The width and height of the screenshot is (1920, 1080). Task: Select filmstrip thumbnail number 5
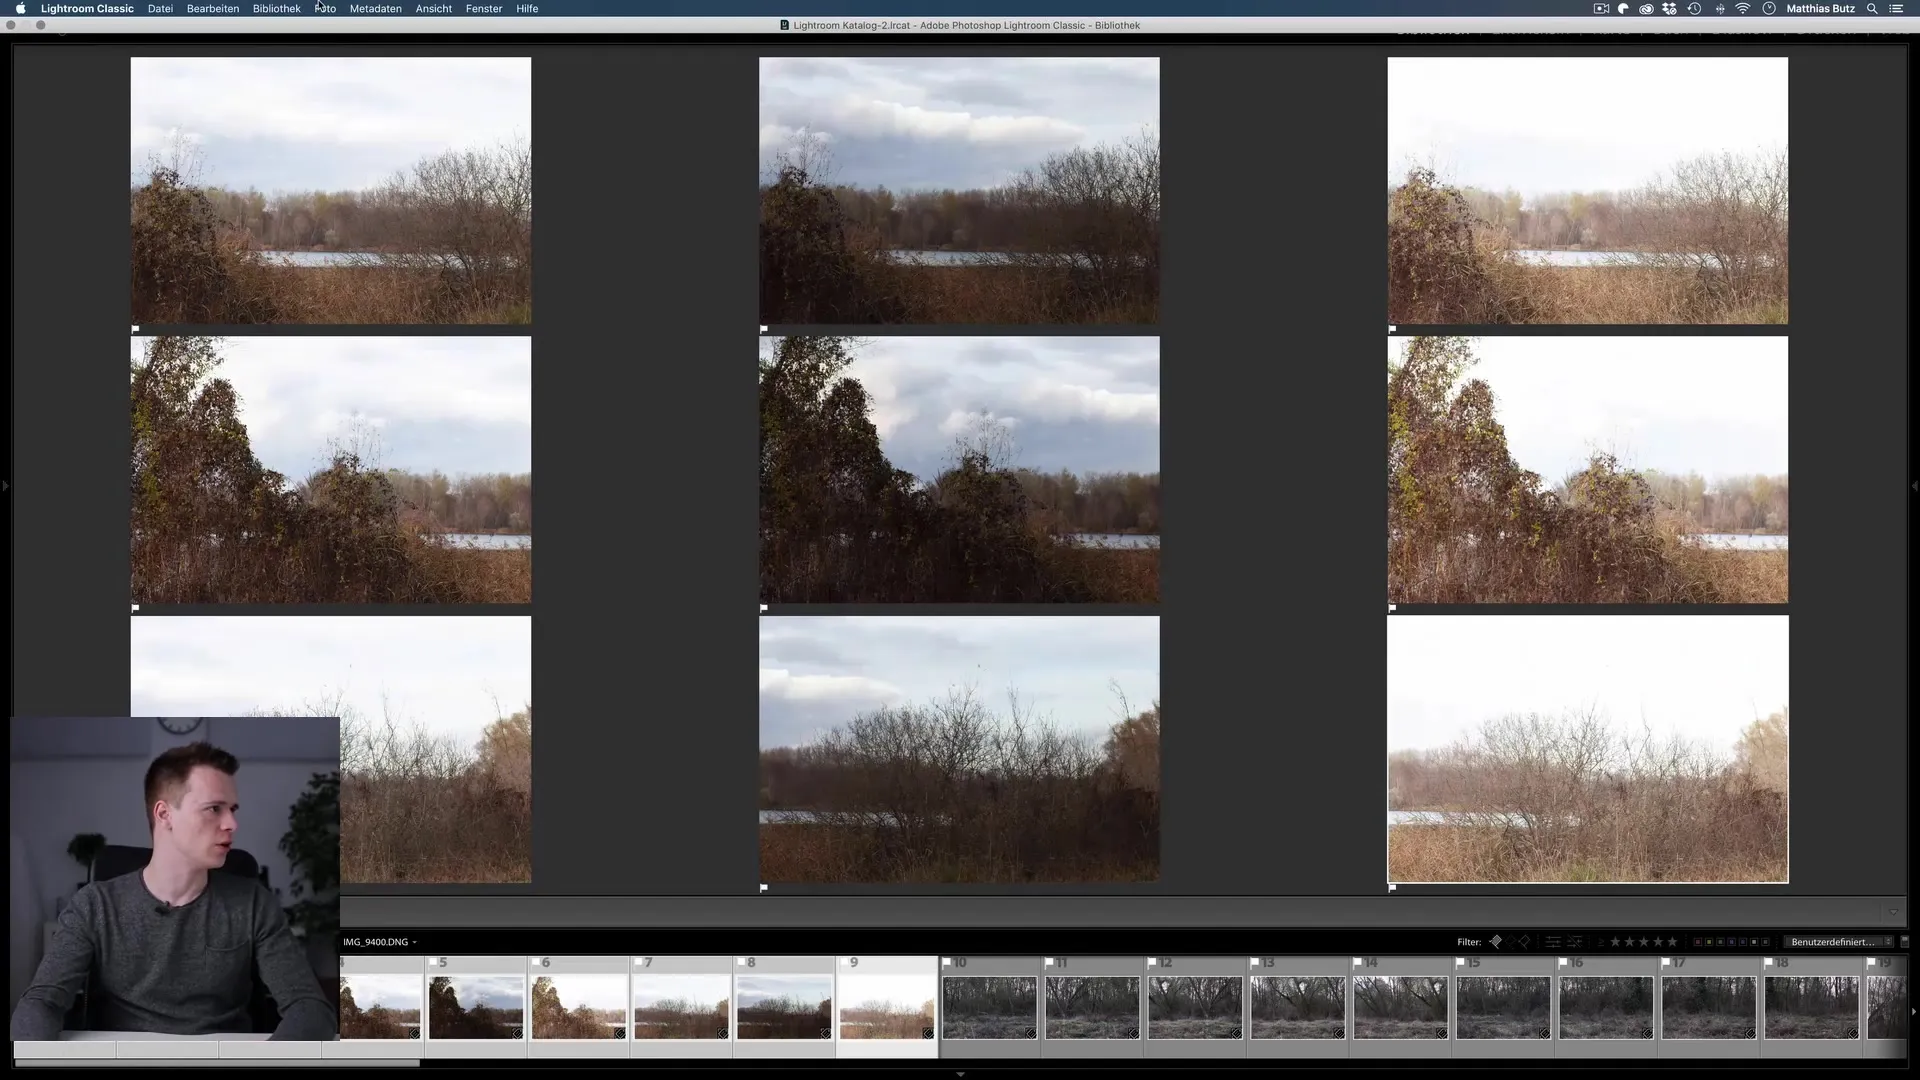pyautogui.click(x=476, y=1007)
